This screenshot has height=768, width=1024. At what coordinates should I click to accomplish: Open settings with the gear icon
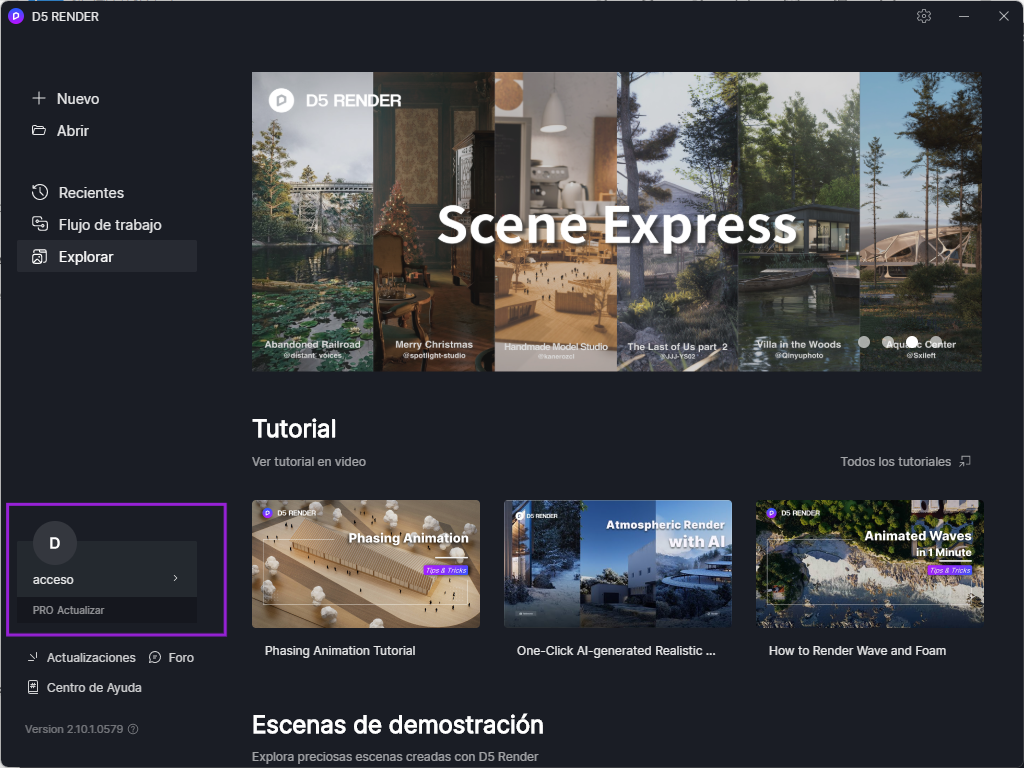tap(924, 16)
